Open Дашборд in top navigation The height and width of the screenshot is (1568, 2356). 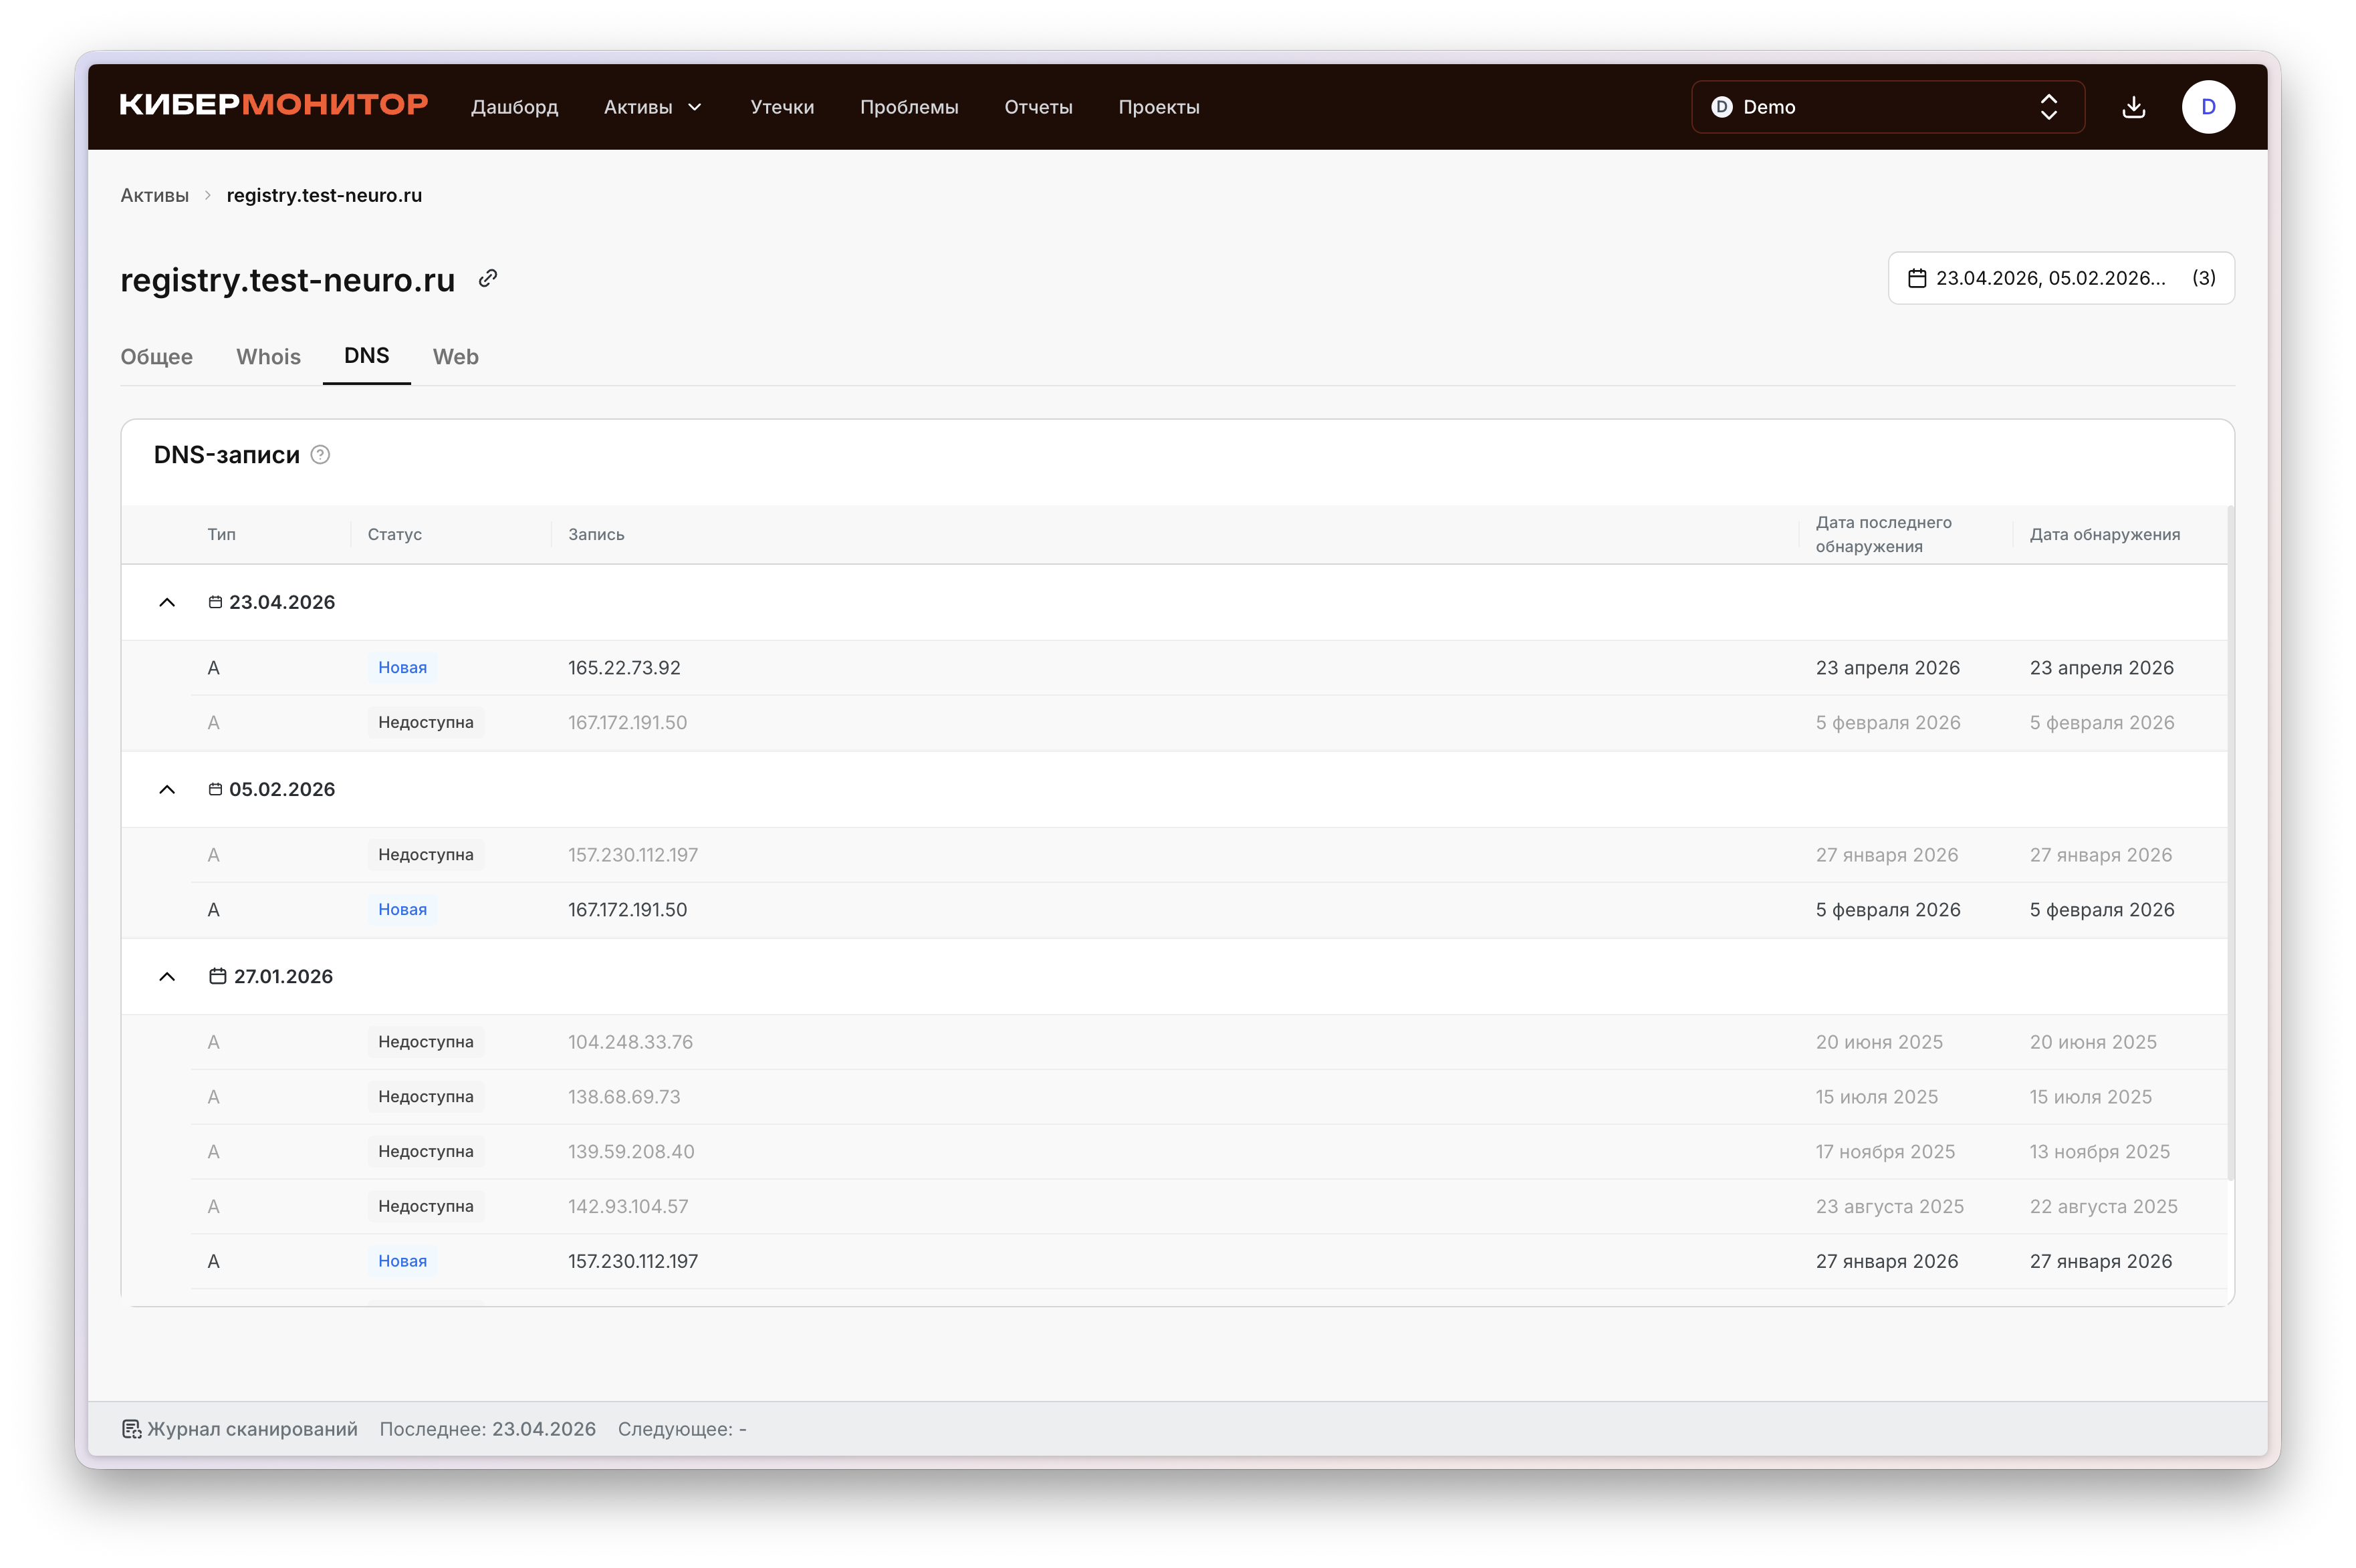[x=514, y=107]
